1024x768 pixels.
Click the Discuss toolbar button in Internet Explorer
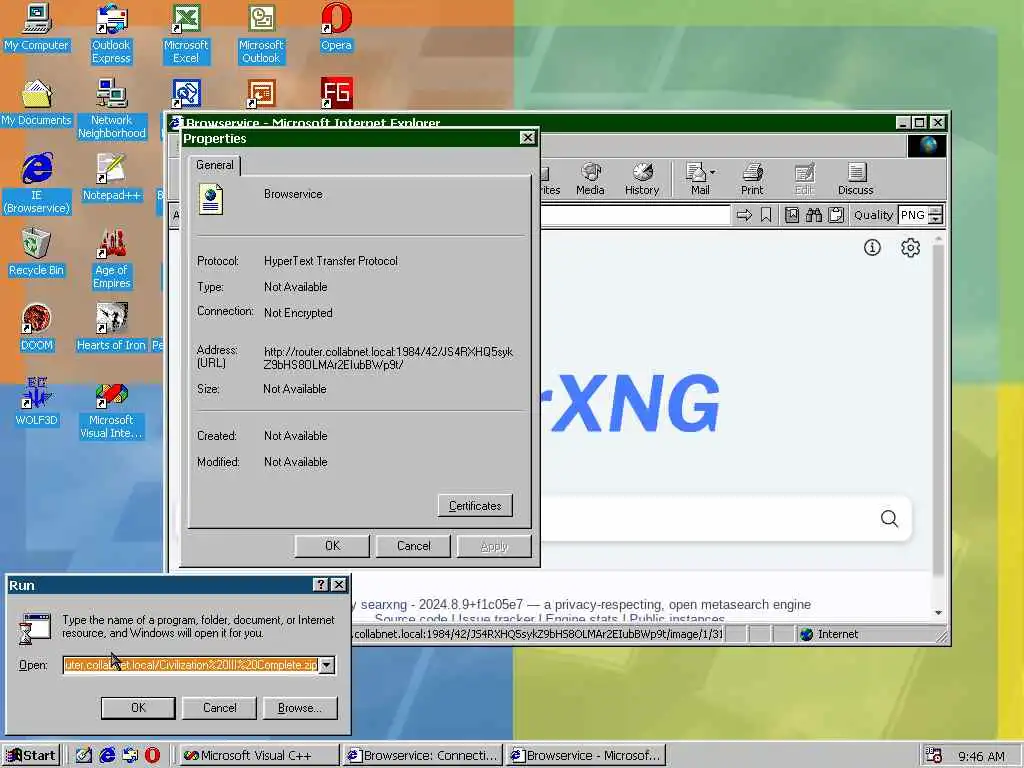856,179
